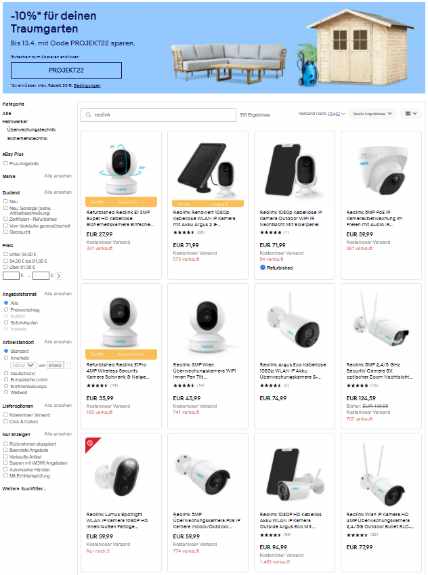Select the Alle category in Kategorie list
This screenshot has height=575, width=428.
pyautogui.click(x=6, y=113)
